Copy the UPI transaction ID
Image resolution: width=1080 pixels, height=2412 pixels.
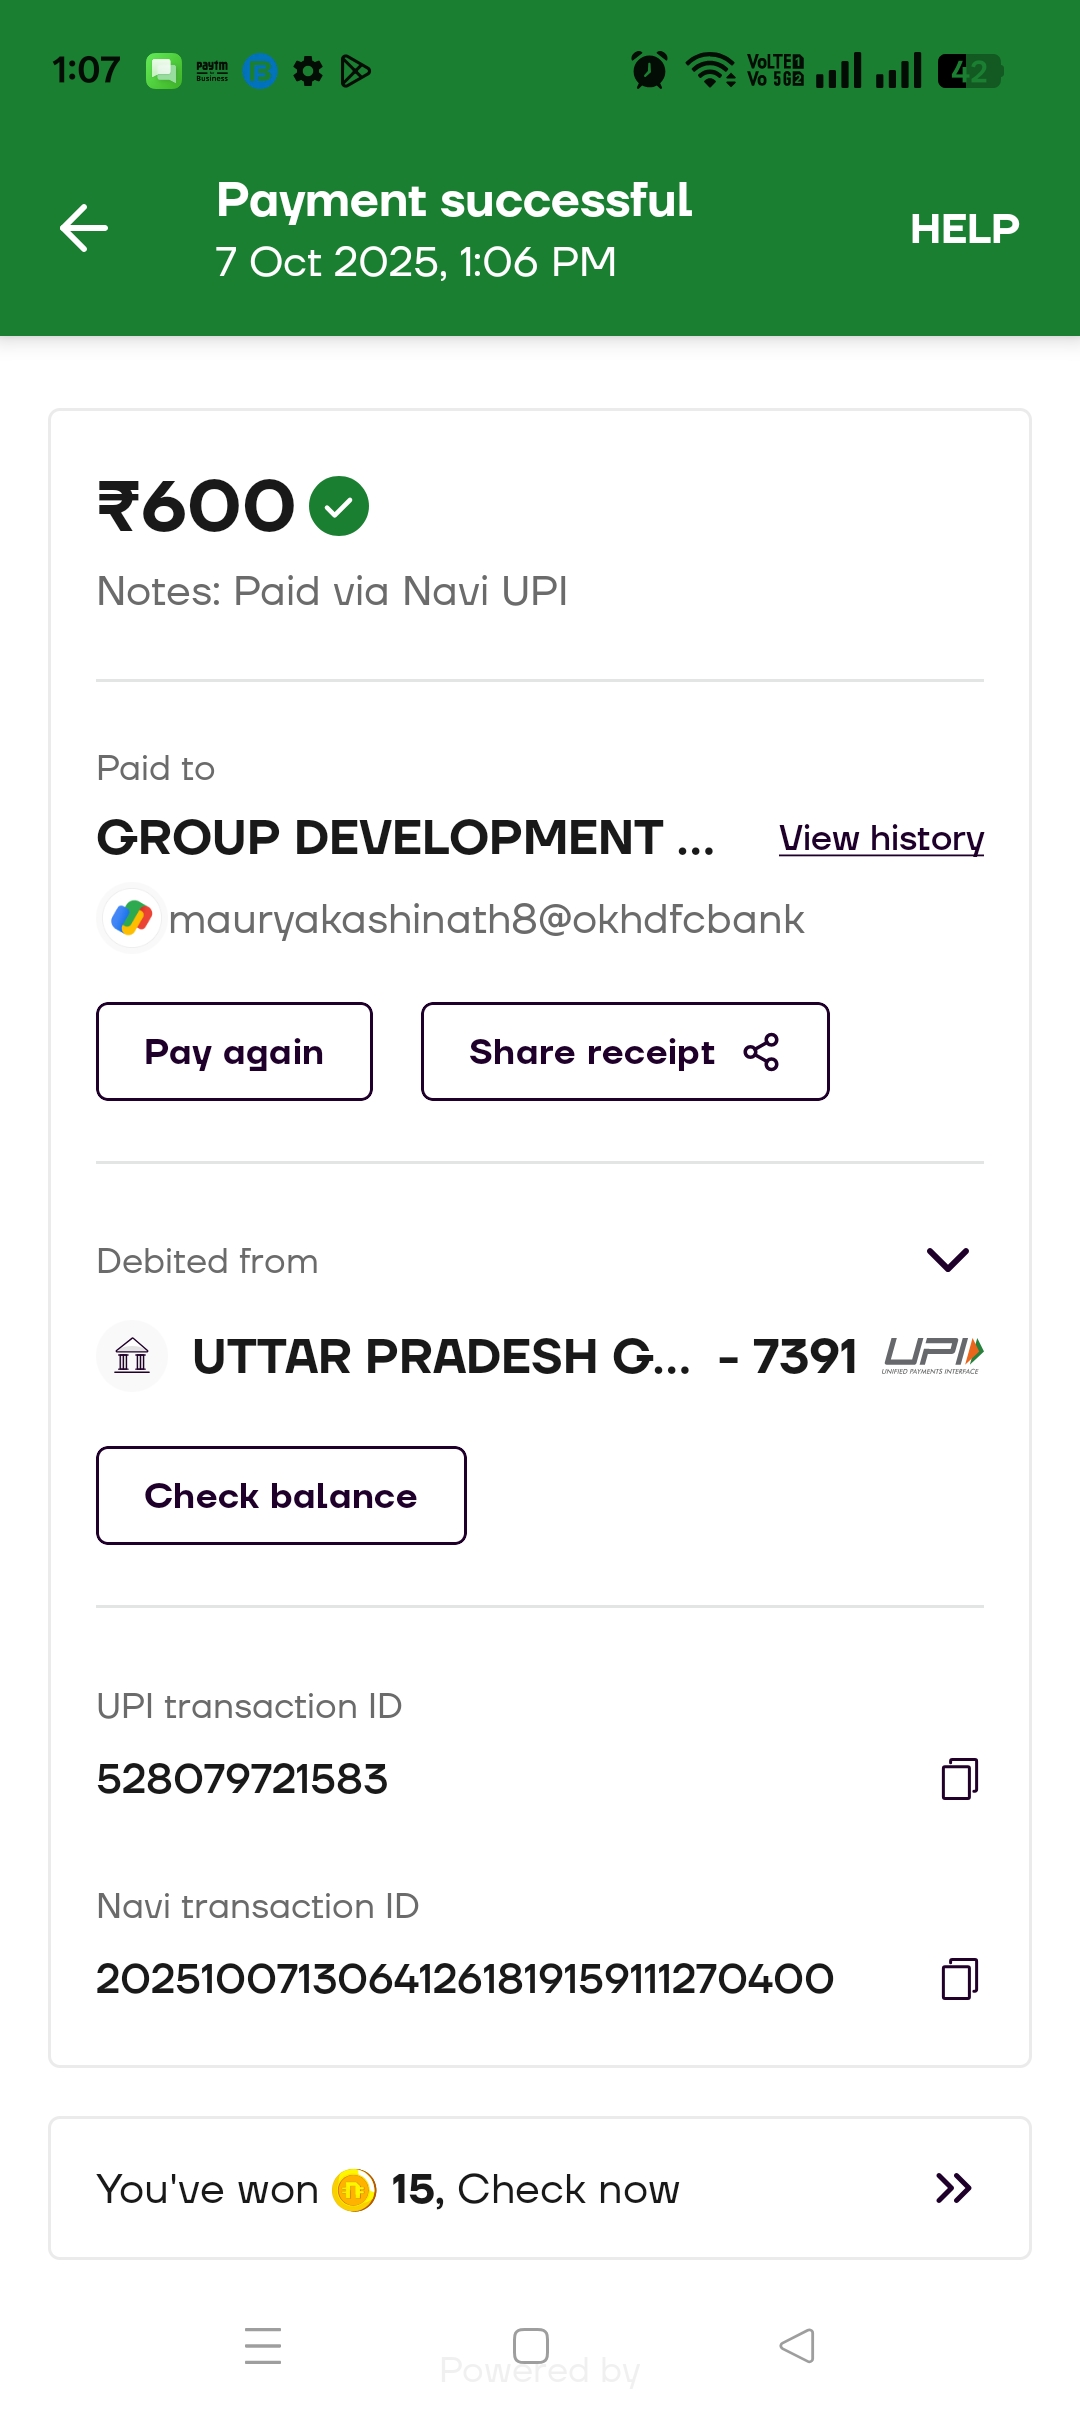pyautogui.click(x=959, y=1779)
